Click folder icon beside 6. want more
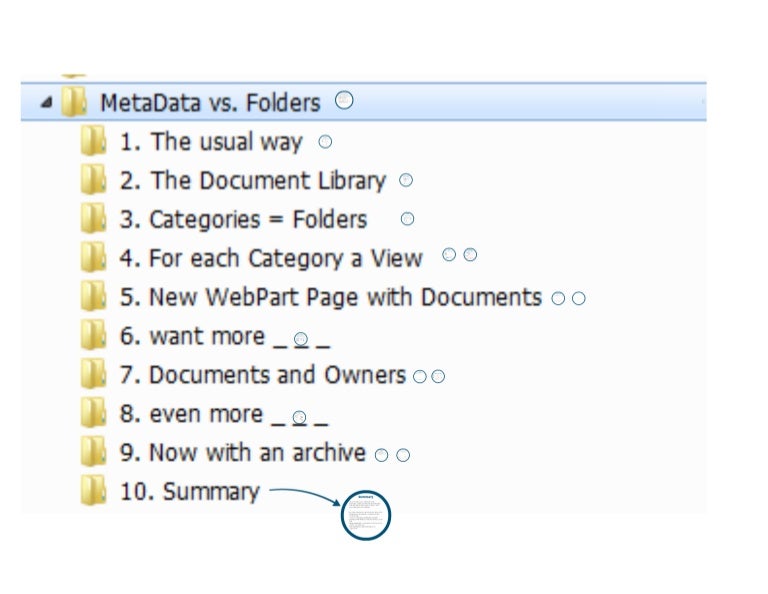 click(93, 336)
